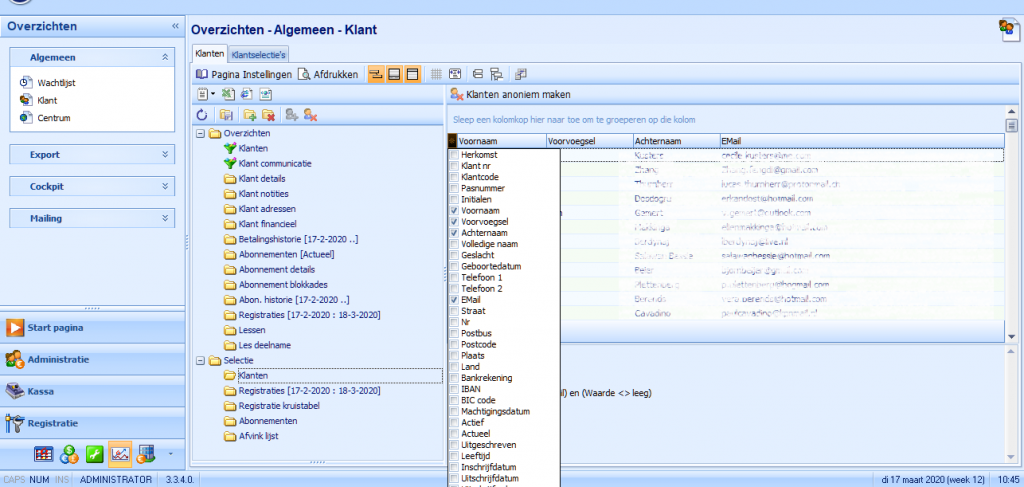
Task: Enable the Geboortedatum column checkbox
Action: 454,266
